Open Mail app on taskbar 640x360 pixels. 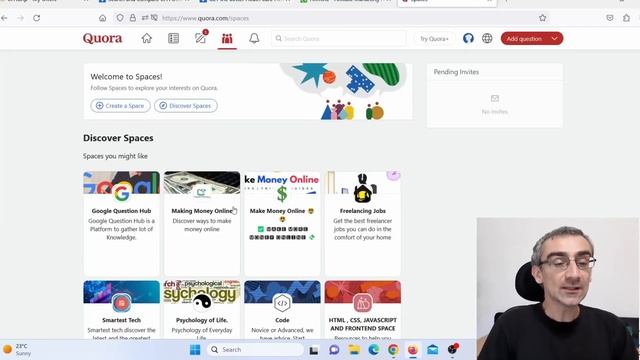pos(433,350)
